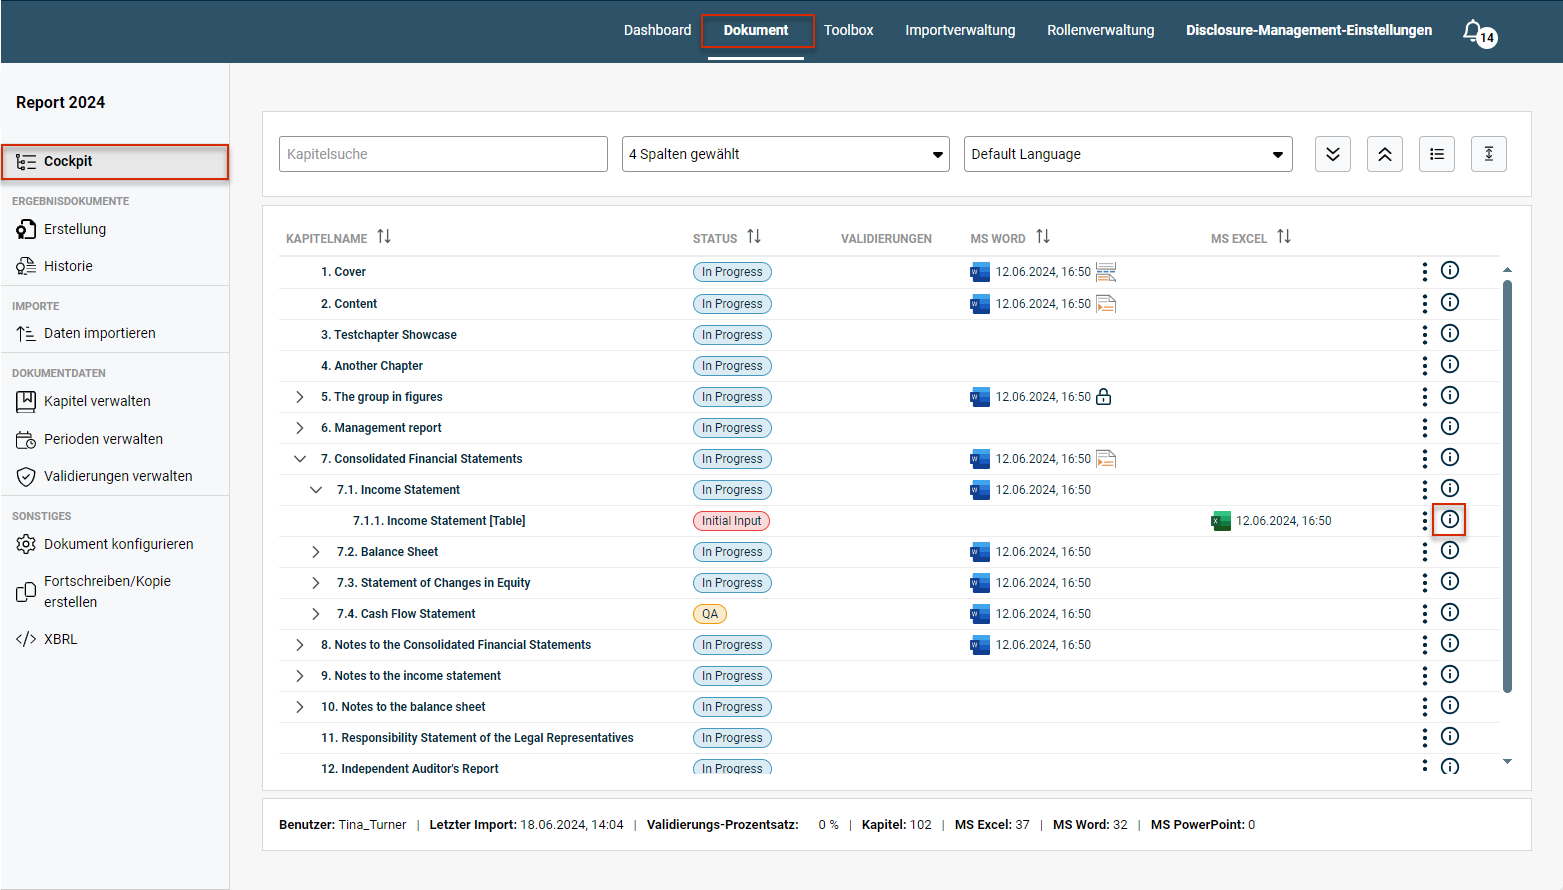Sort table by Status column

(754, 237)
